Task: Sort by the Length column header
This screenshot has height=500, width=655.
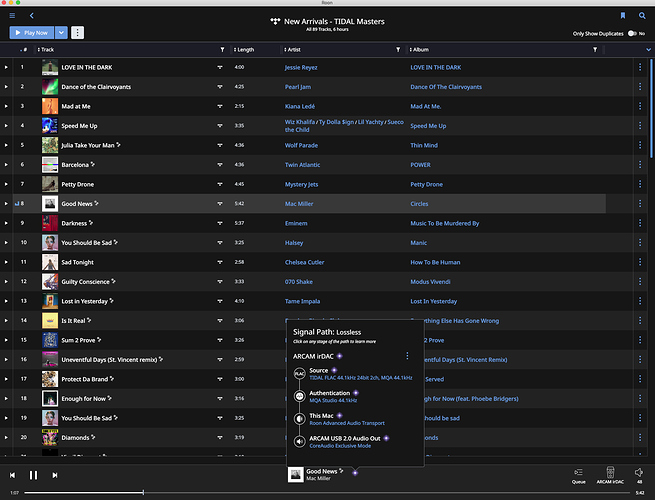Action: tap(244, 50)
